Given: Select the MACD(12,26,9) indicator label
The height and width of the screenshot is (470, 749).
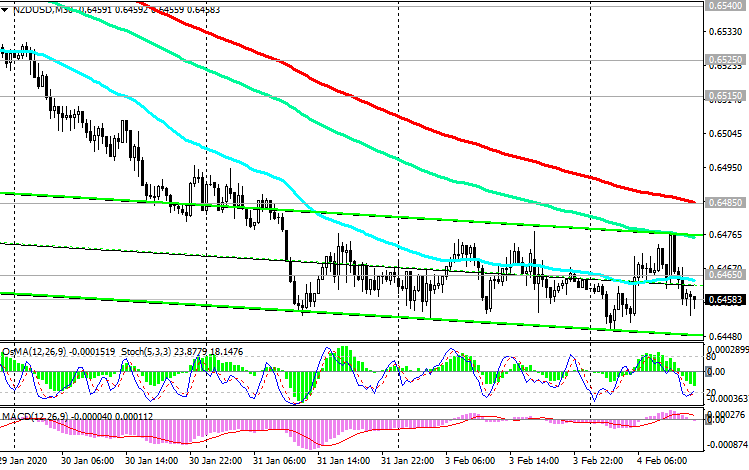Looking at the screenshot, I should coord(33,415).
